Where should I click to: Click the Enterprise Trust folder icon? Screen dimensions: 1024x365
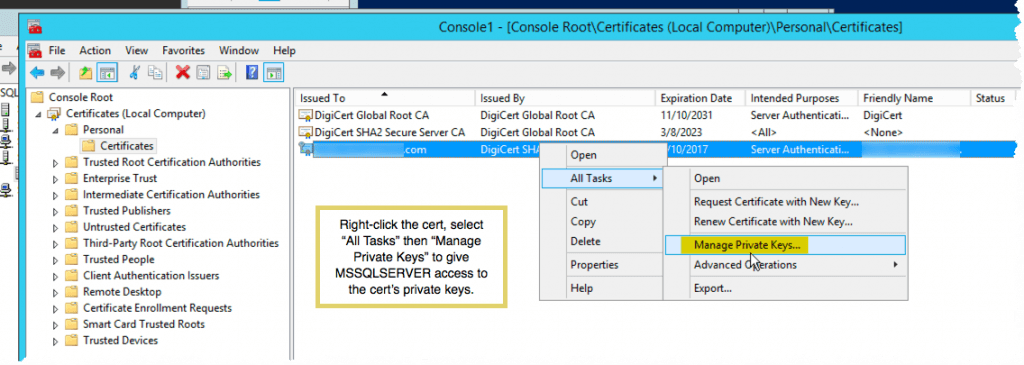pyautogui.click(x=71, y=178)
